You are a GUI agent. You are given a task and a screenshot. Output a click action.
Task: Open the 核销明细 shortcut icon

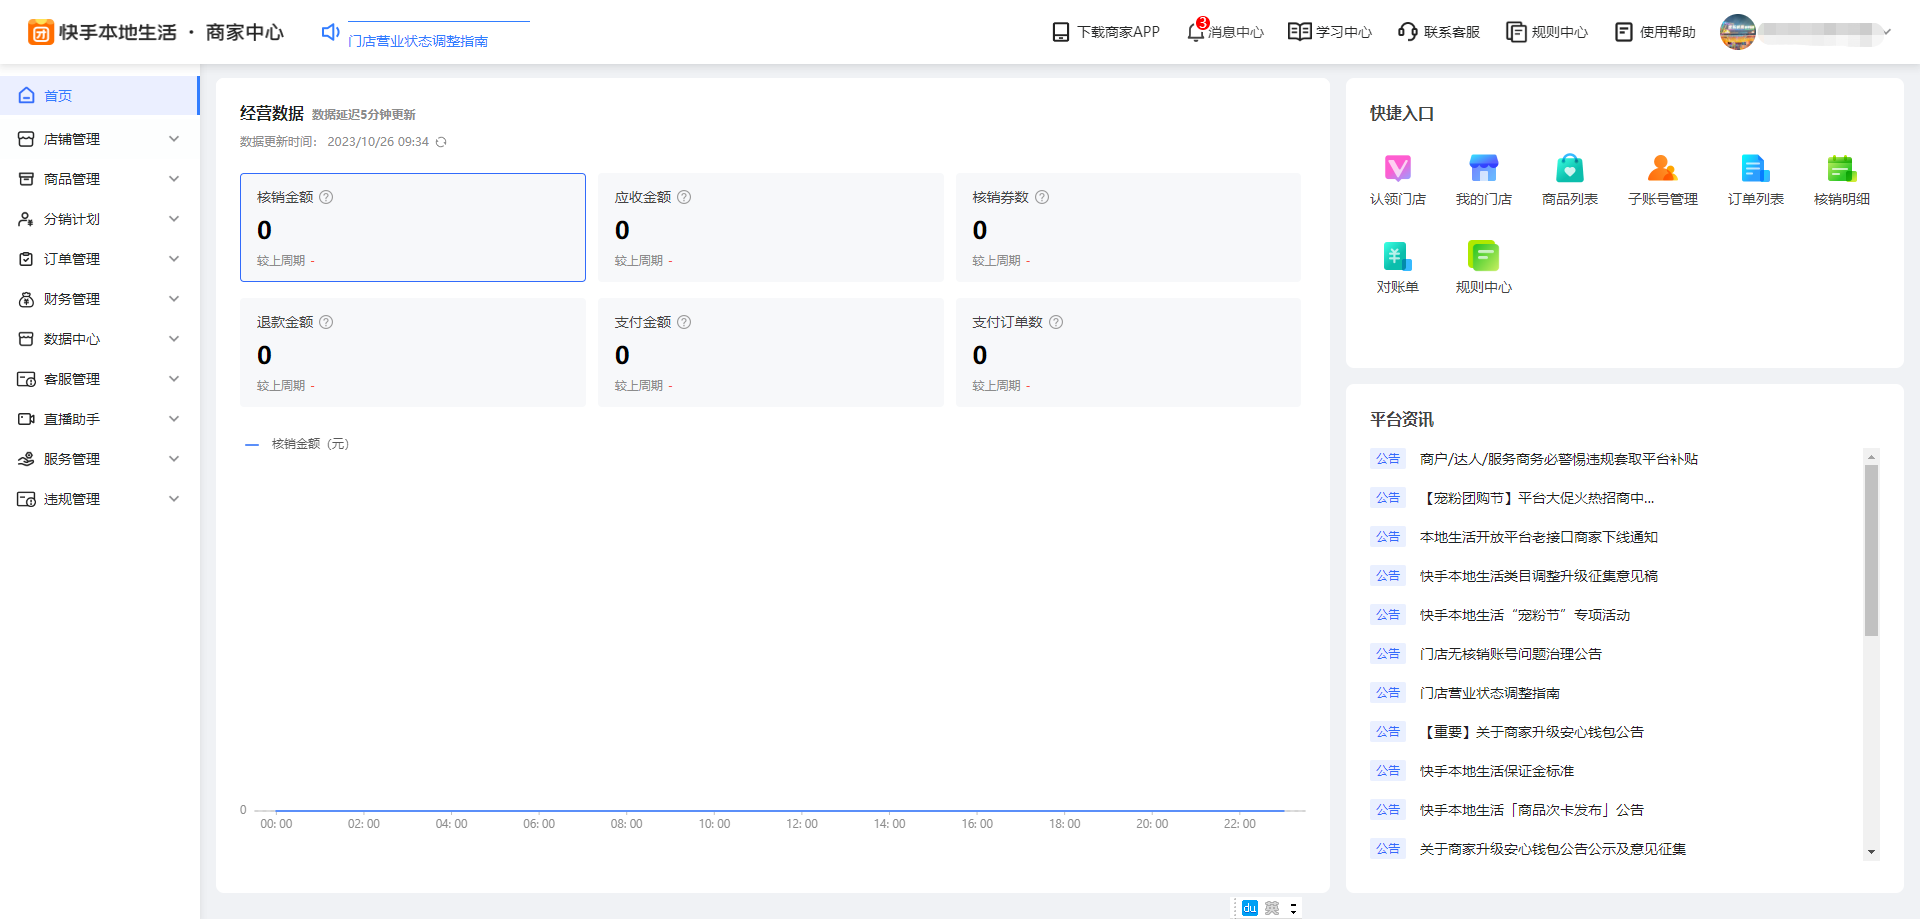(x=1841, y=169)
